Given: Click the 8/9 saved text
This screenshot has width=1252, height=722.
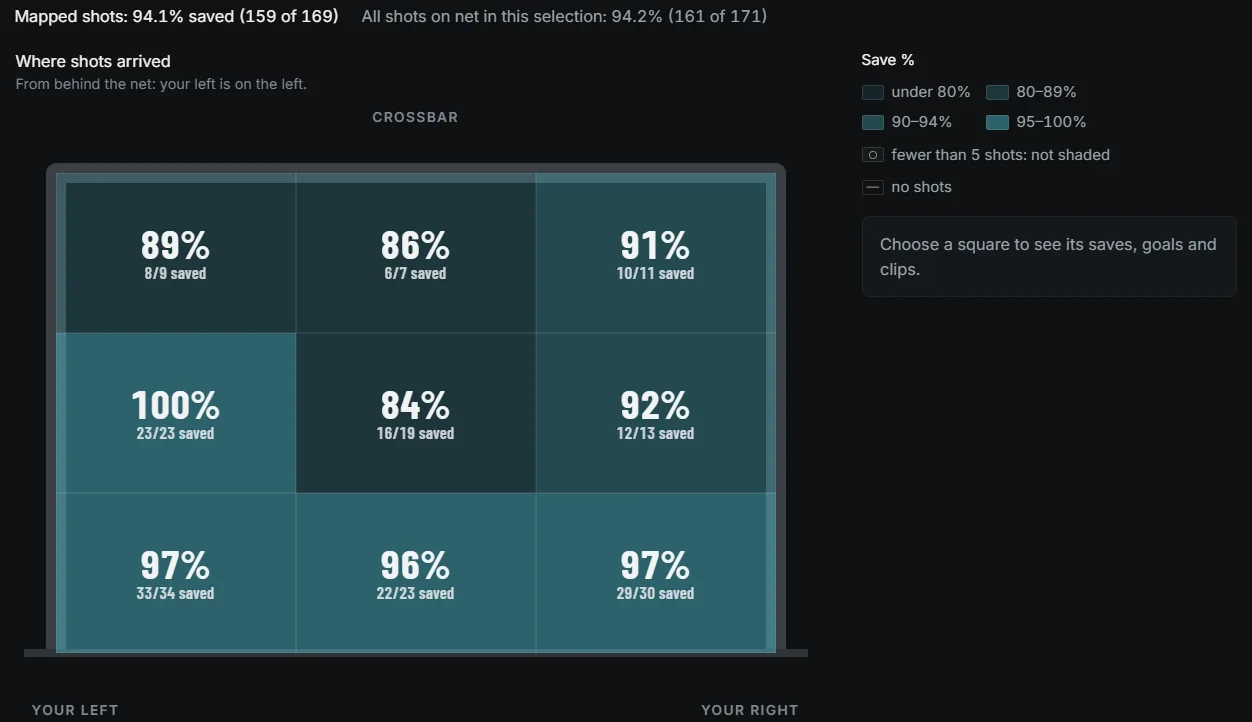Looking at the screenshot, I should pyautogui.click(x=175, y=273).
